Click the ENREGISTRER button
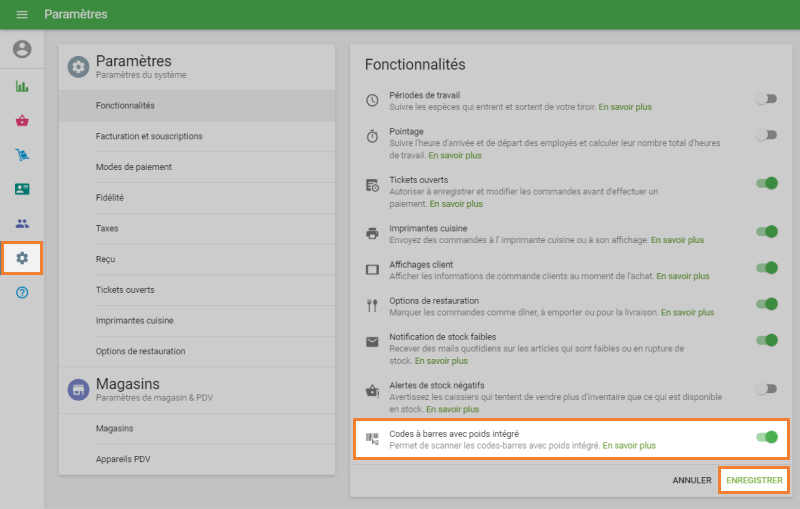 coord(754,480)
